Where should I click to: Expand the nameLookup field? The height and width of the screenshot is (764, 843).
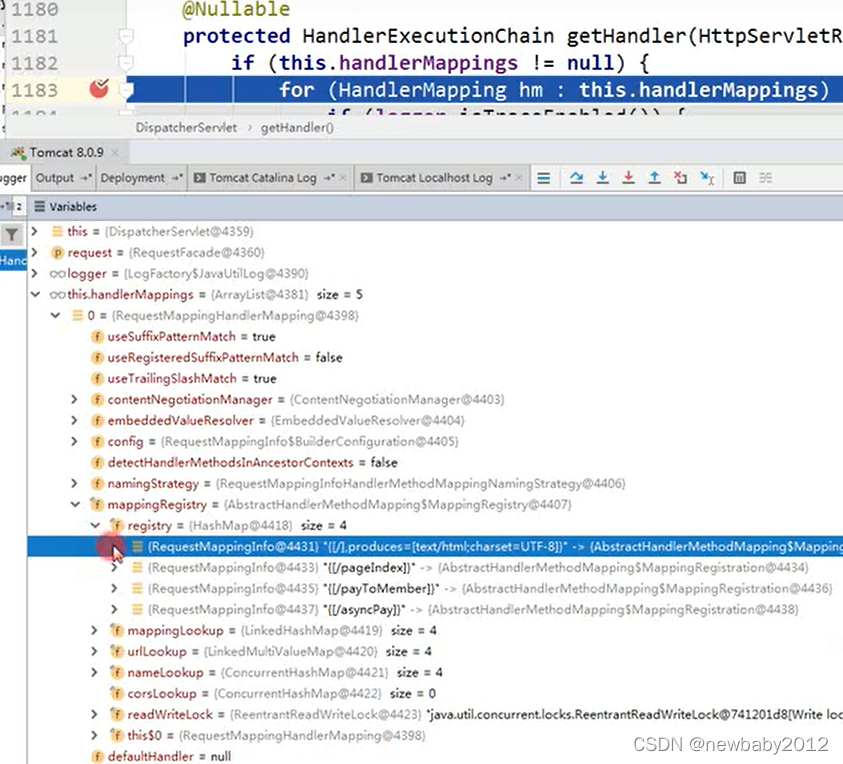pyautogui.click(x=95, y=672)
